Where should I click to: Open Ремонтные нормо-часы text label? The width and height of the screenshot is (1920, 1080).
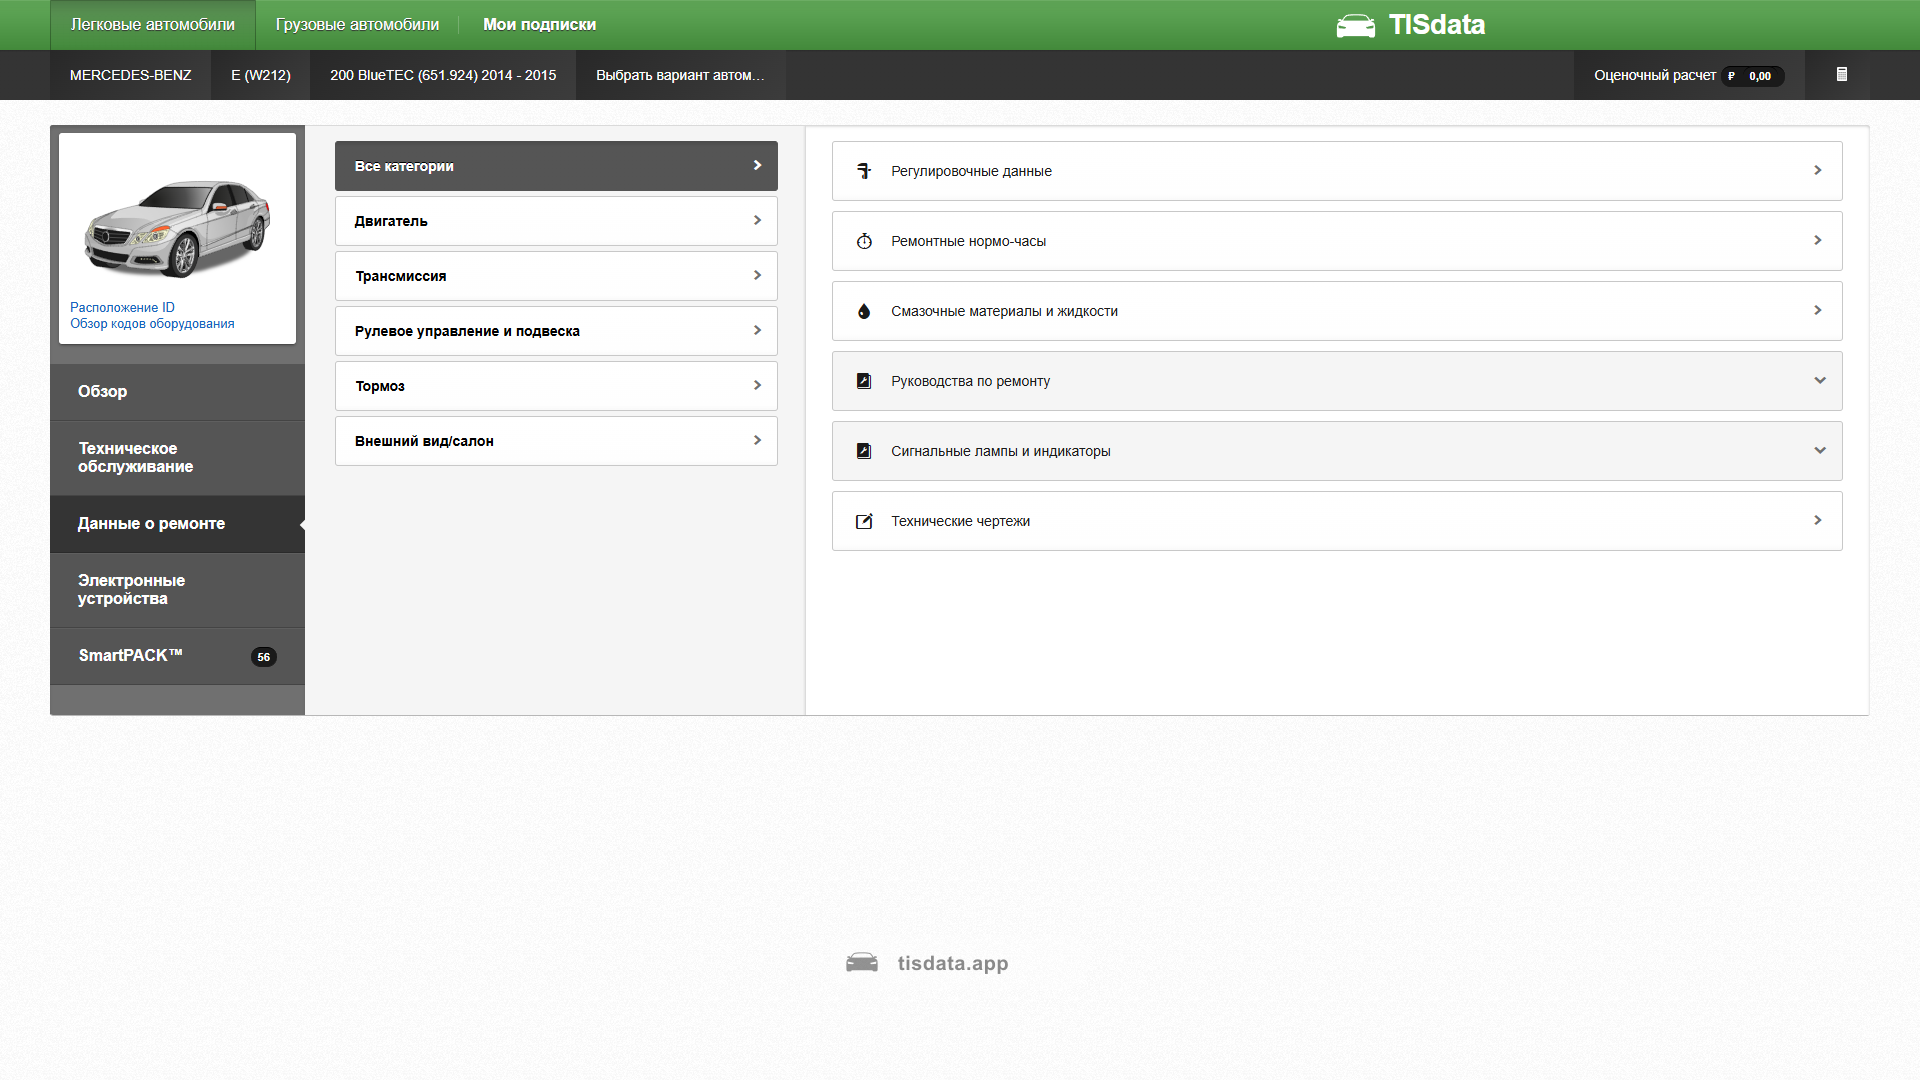pyautogui.click(x=968, y=241)
